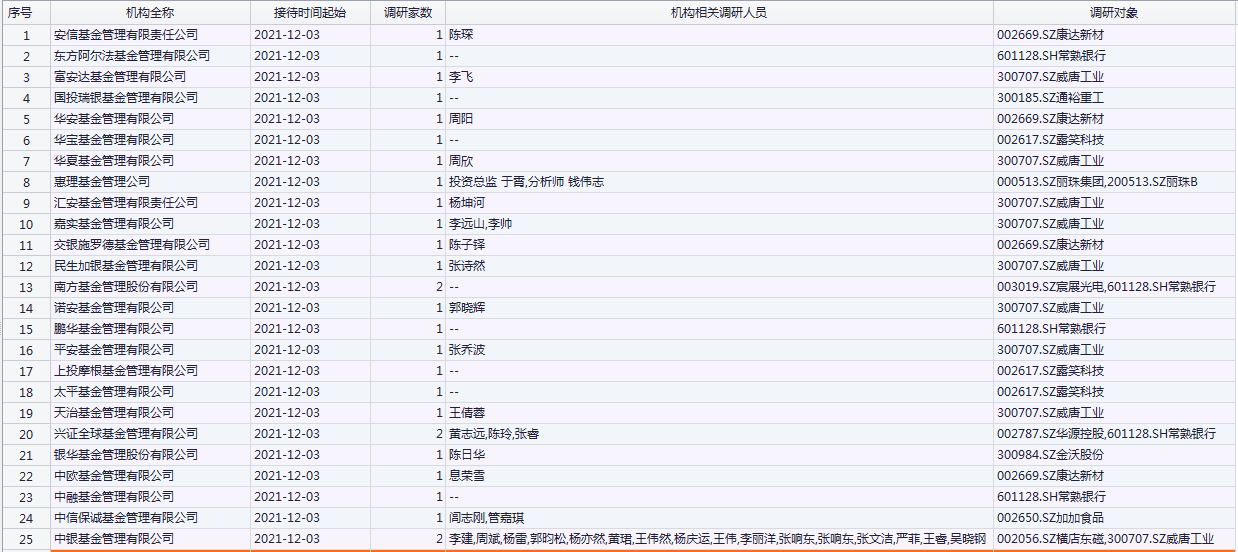Sort by the 调研家数 column header
Image resolution: width=1238 pixels, height=552 pixels.
point(408,12)
